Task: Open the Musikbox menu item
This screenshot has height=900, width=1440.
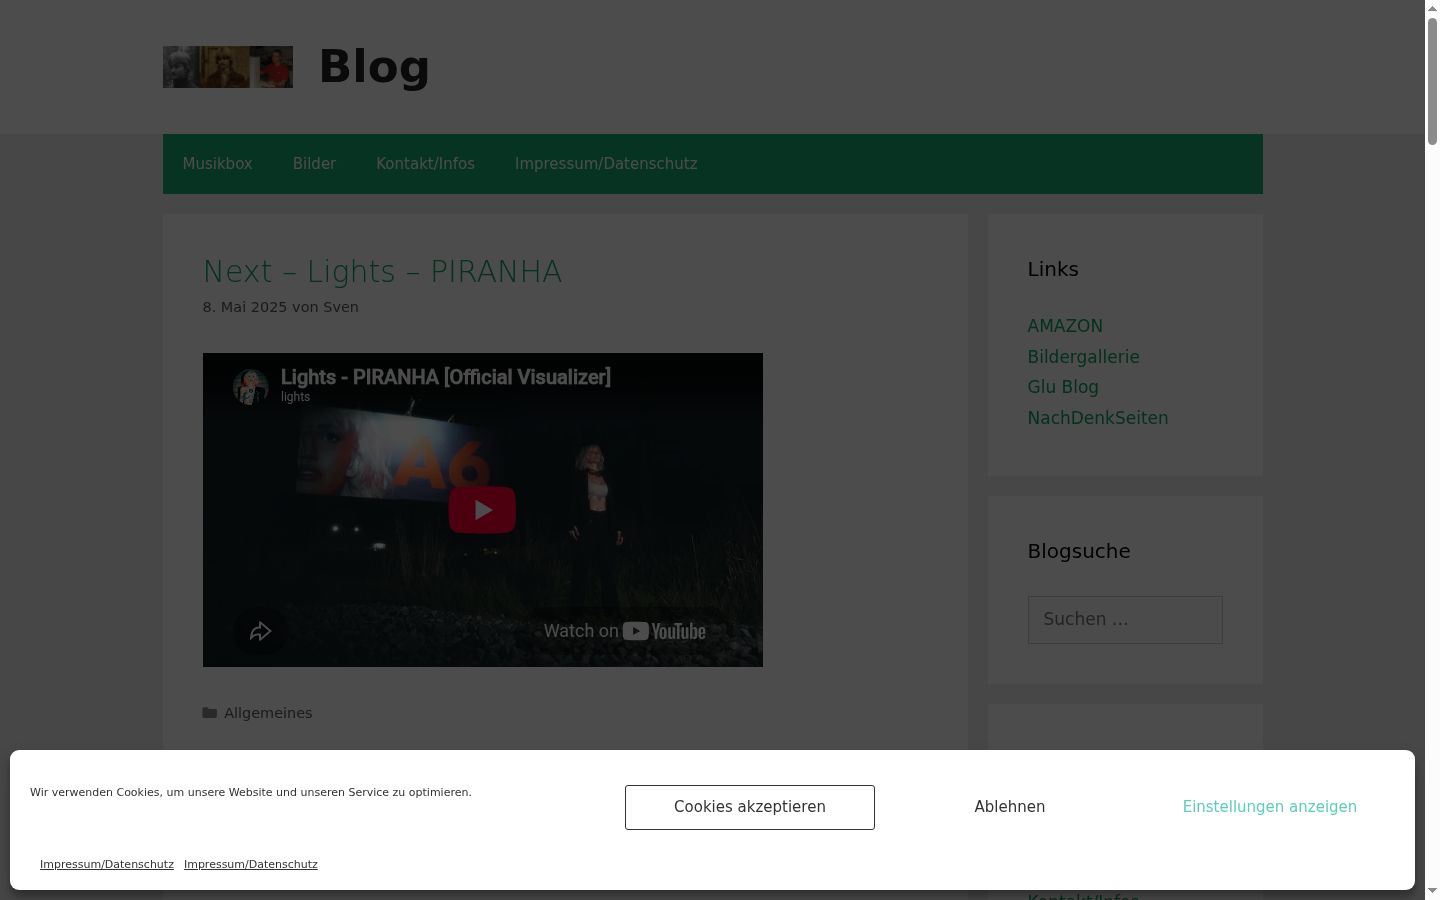Action: click(217, 164)
